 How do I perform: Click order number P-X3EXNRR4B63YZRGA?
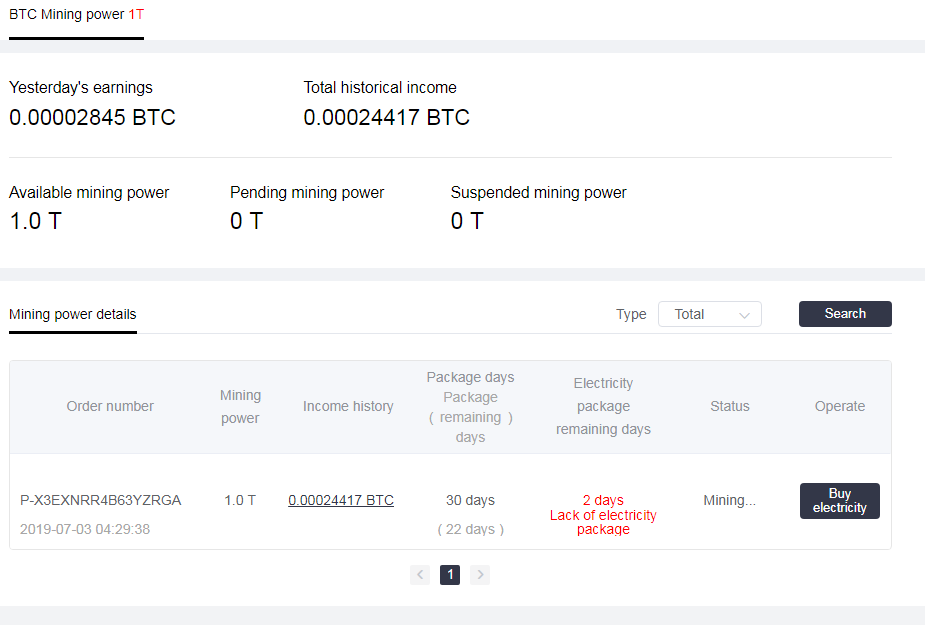click(x=101, y=500)
